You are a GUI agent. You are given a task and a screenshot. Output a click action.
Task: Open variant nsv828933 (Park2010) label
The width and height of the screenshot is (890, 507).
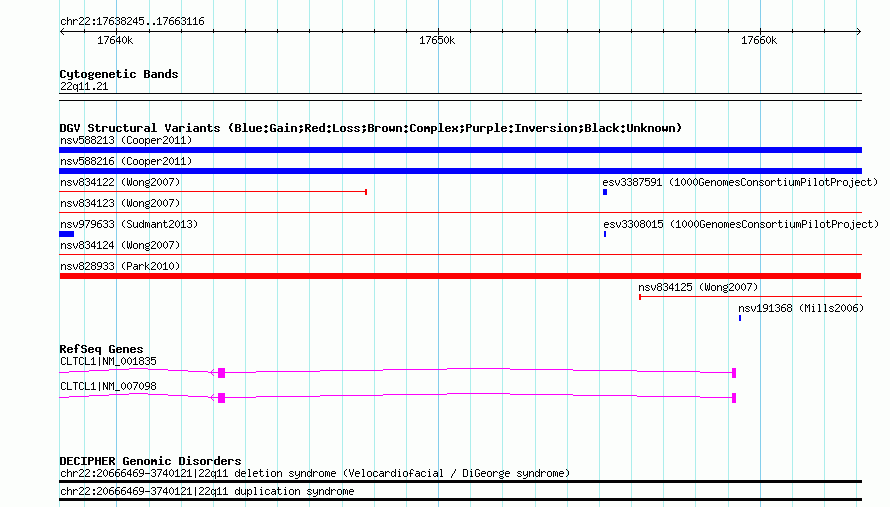[120, 266]
